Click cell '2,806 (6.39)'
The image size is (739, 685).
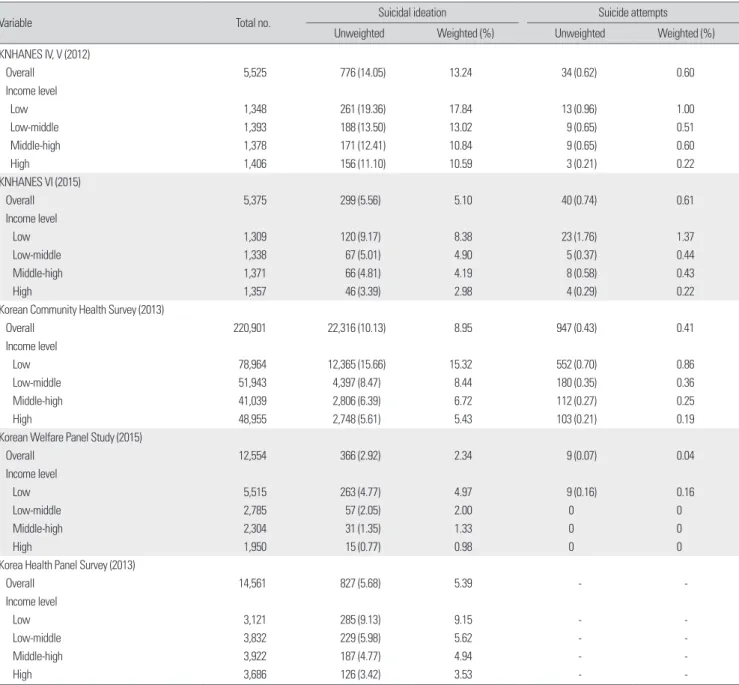[x=356, y=401]
